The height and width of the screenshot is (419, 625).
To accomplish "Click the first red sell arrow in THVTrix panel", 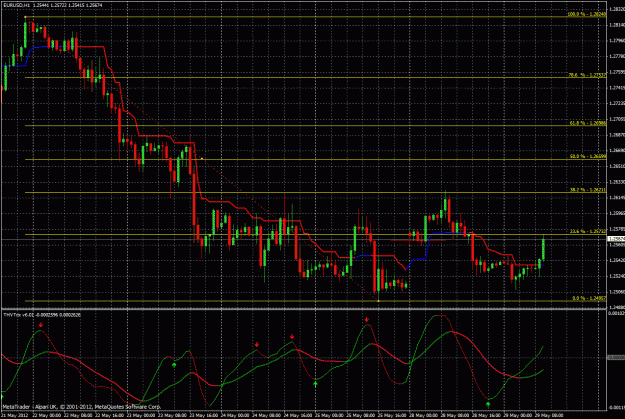I will (x=41, y=325).
